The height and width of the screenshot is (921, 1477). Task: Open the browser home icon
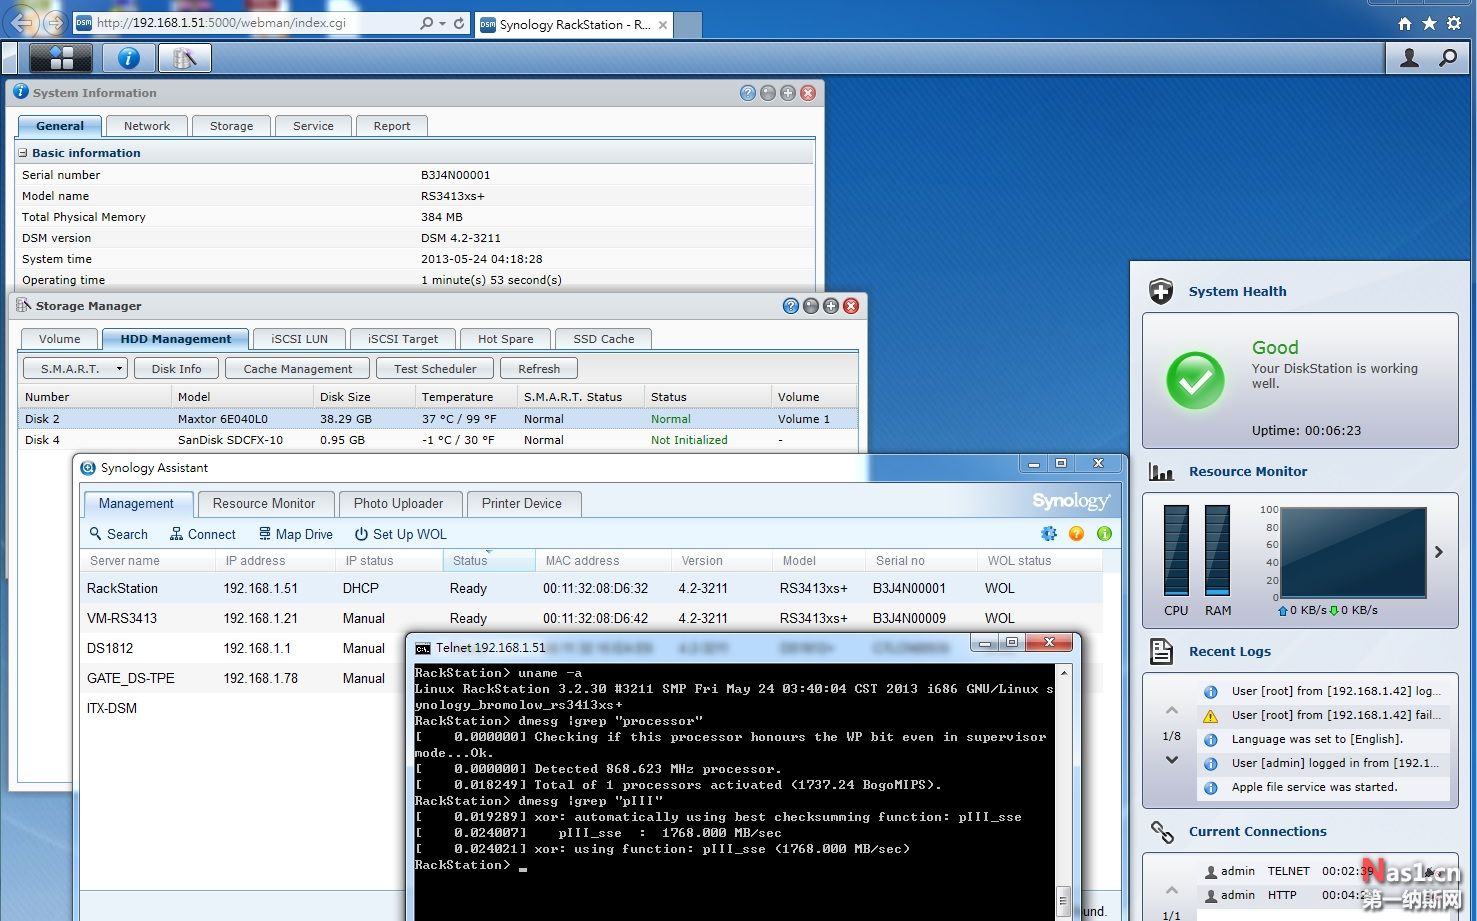pyautogui.click(x=1405, y=23)
